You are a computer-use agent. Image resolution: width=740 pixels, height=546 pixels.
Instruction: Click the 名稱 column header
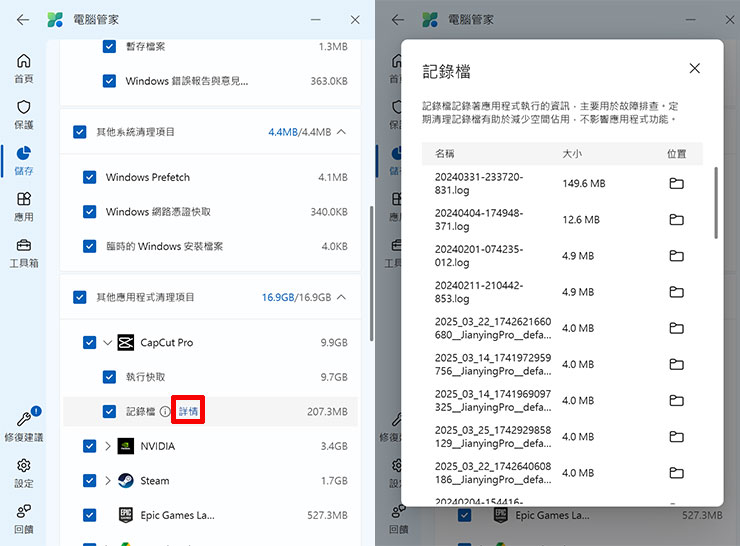tap(444, 153)
